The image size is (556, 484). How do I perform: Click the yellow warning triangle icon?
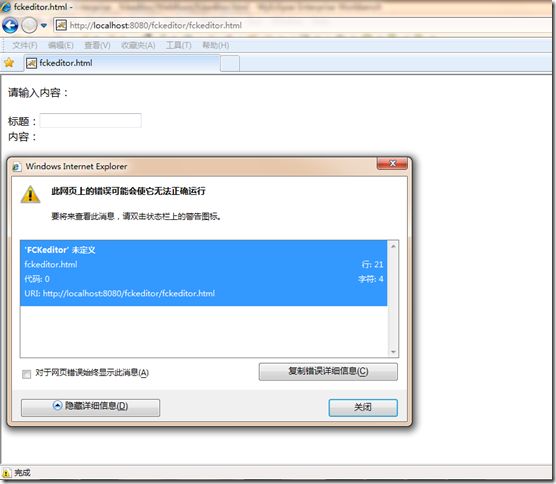click(30, 195)
